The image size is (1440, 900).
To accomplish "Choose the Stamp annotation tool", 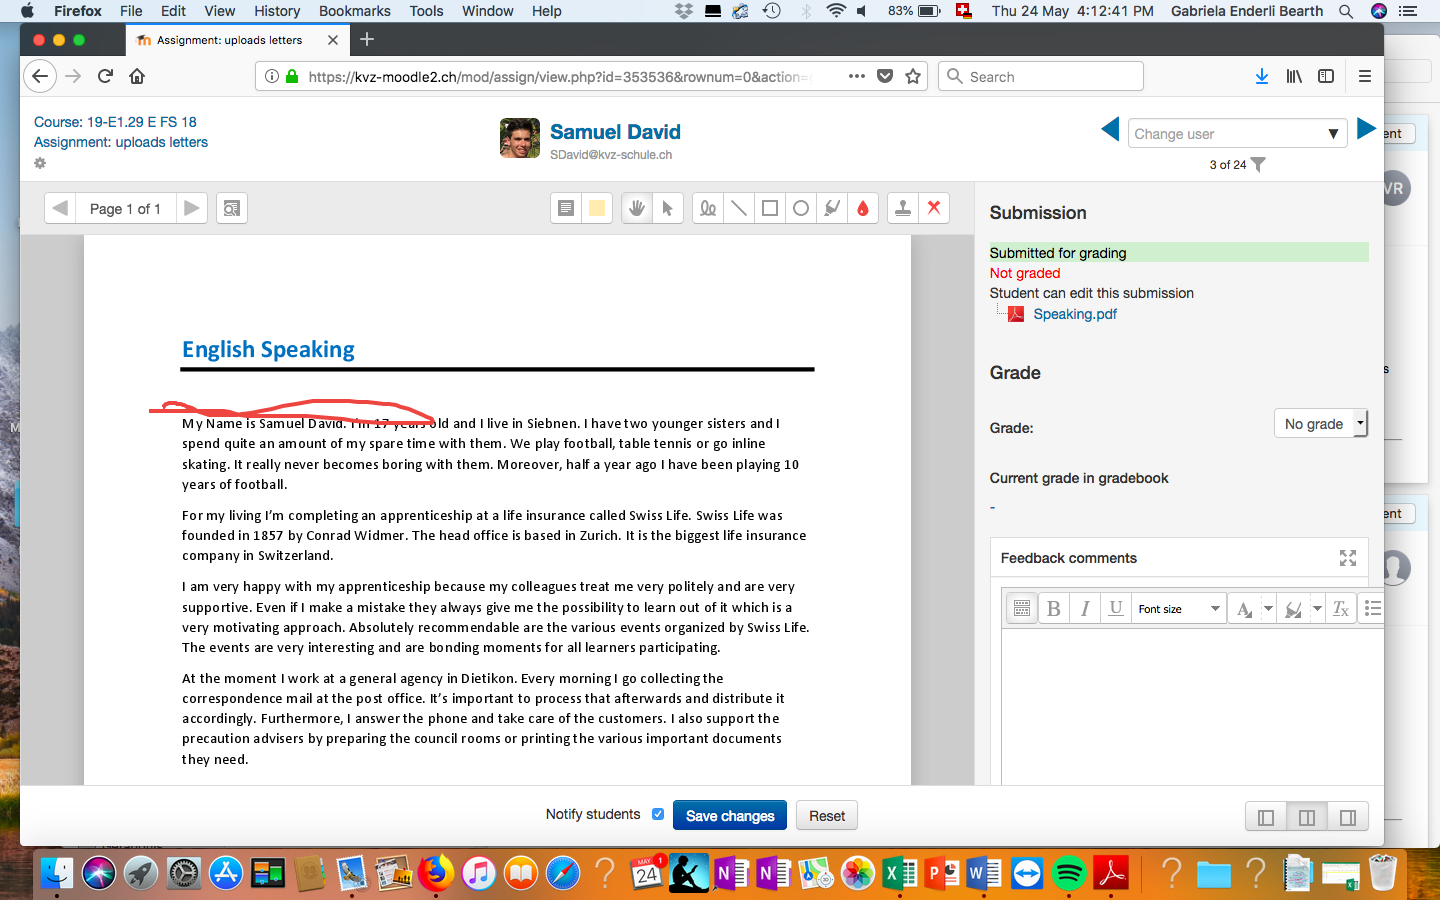I will click(903, 208).
